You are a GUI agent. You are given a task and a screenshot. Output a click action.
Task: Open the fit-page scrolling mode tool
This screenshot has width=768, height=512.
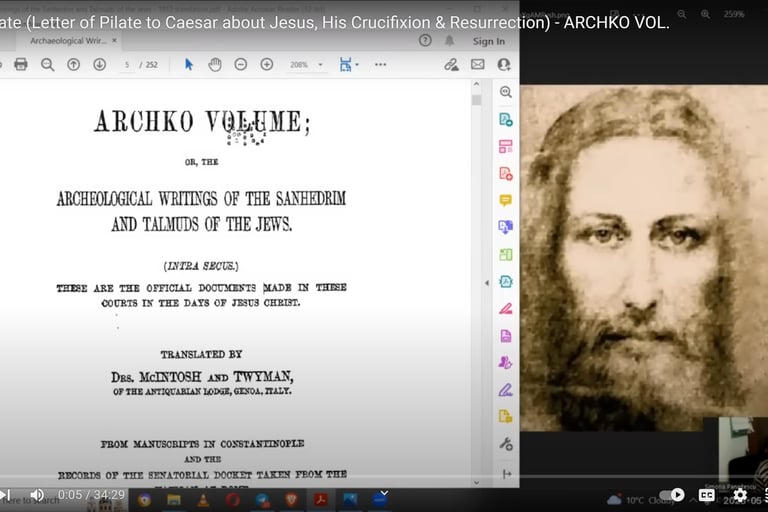pyautogui.click(x=345, y=64)
